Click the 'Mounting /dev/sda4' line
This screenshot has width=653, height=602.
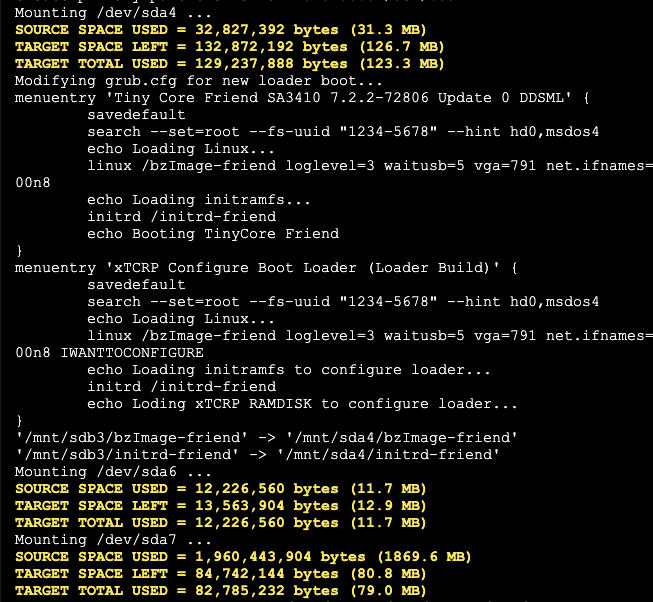pyautogui.click(x=113, y=13)
